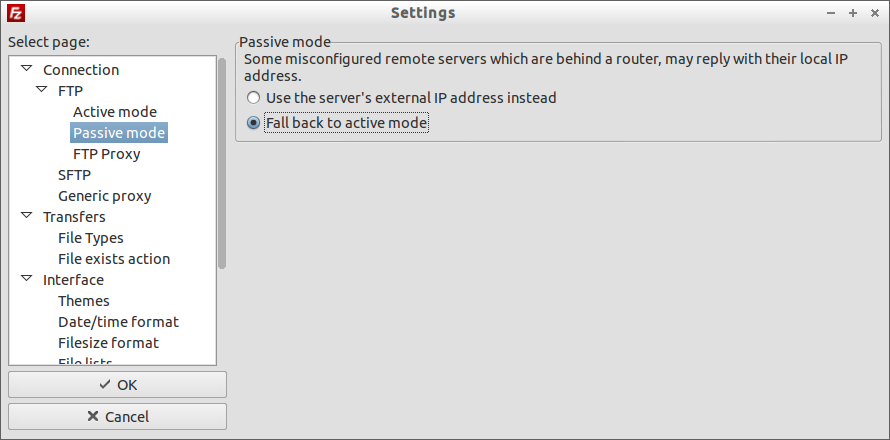Open Date/time format settings
The width and height of the screenshot is (890, 440).
point(118,322)
